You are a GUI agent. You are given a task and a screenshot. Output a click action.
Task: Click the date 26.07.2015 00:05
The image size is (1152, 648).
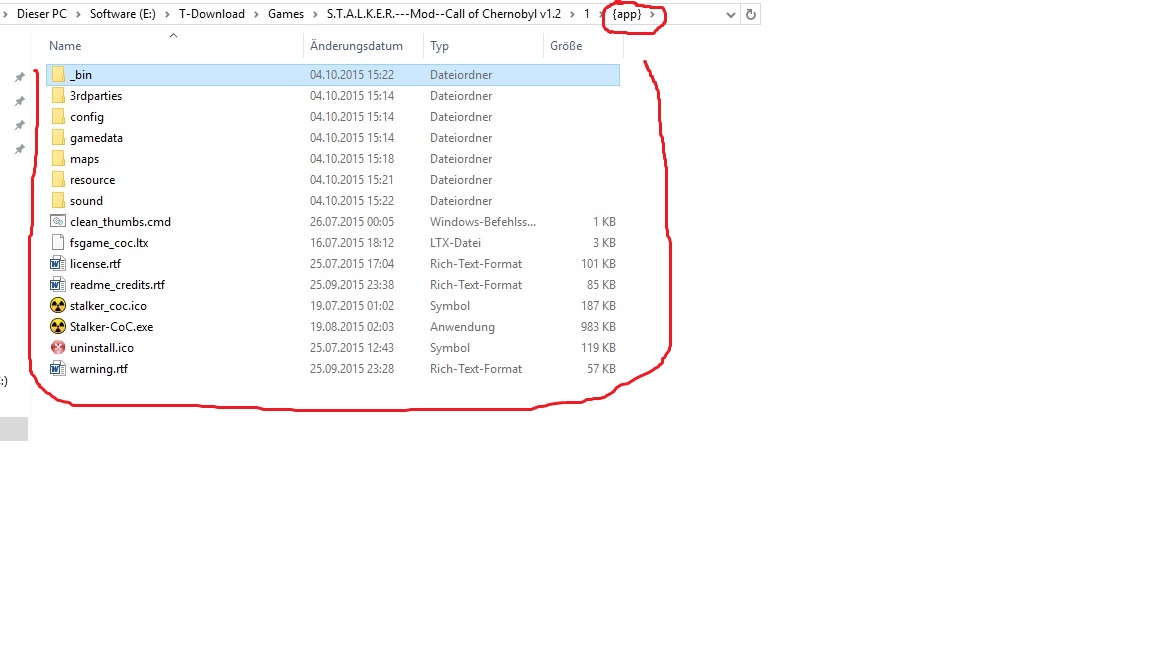(352, 222)
